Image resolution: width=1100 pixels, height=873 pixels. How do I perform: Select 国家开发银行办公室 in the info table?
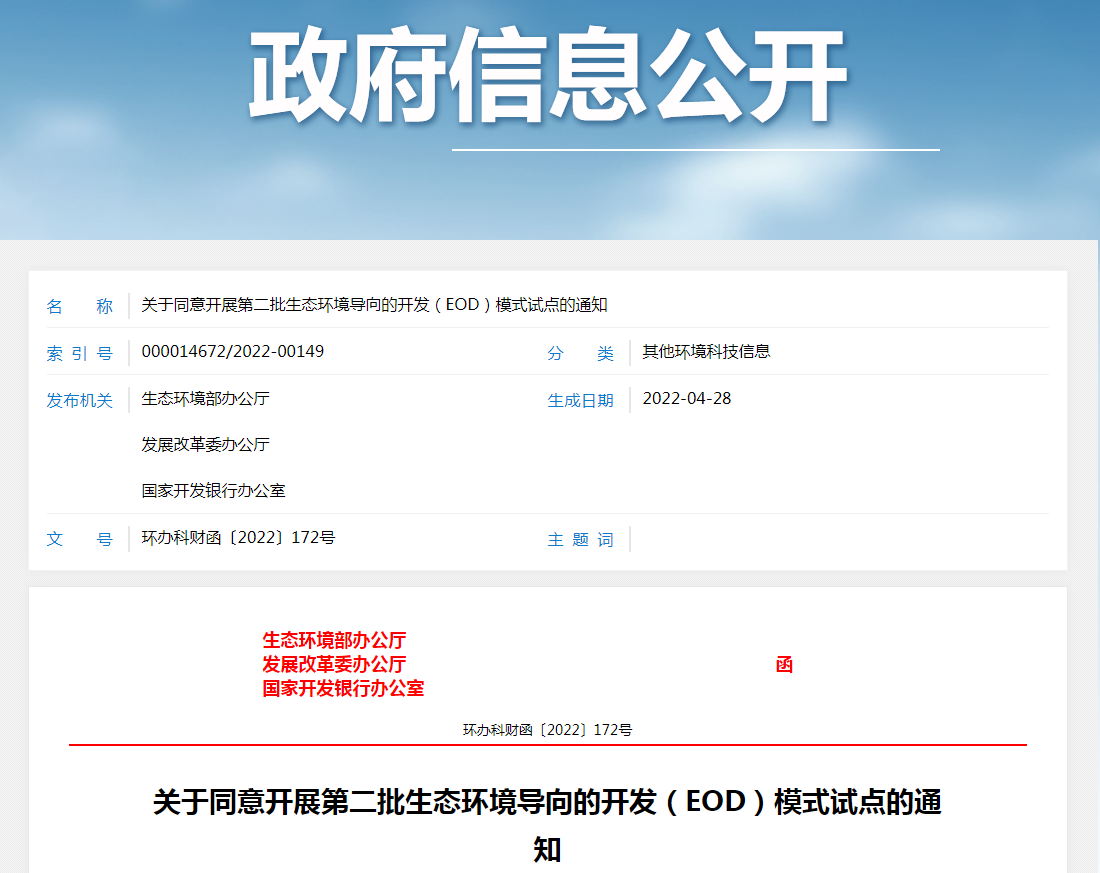[x=213, y=491]
